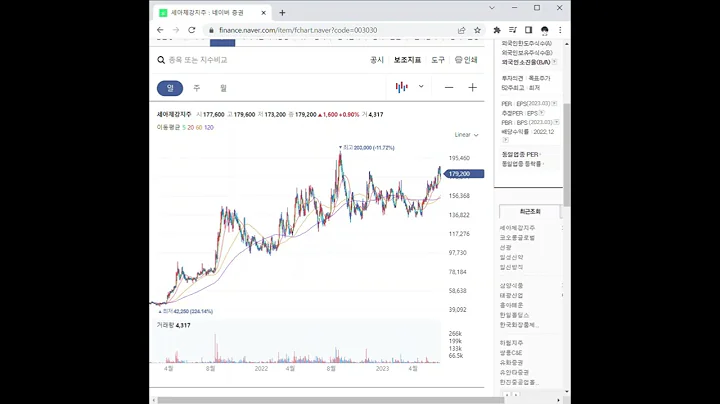720x404 pixels.
Task: Click the candlestick chart type icon
Action: tap(401, 87)
